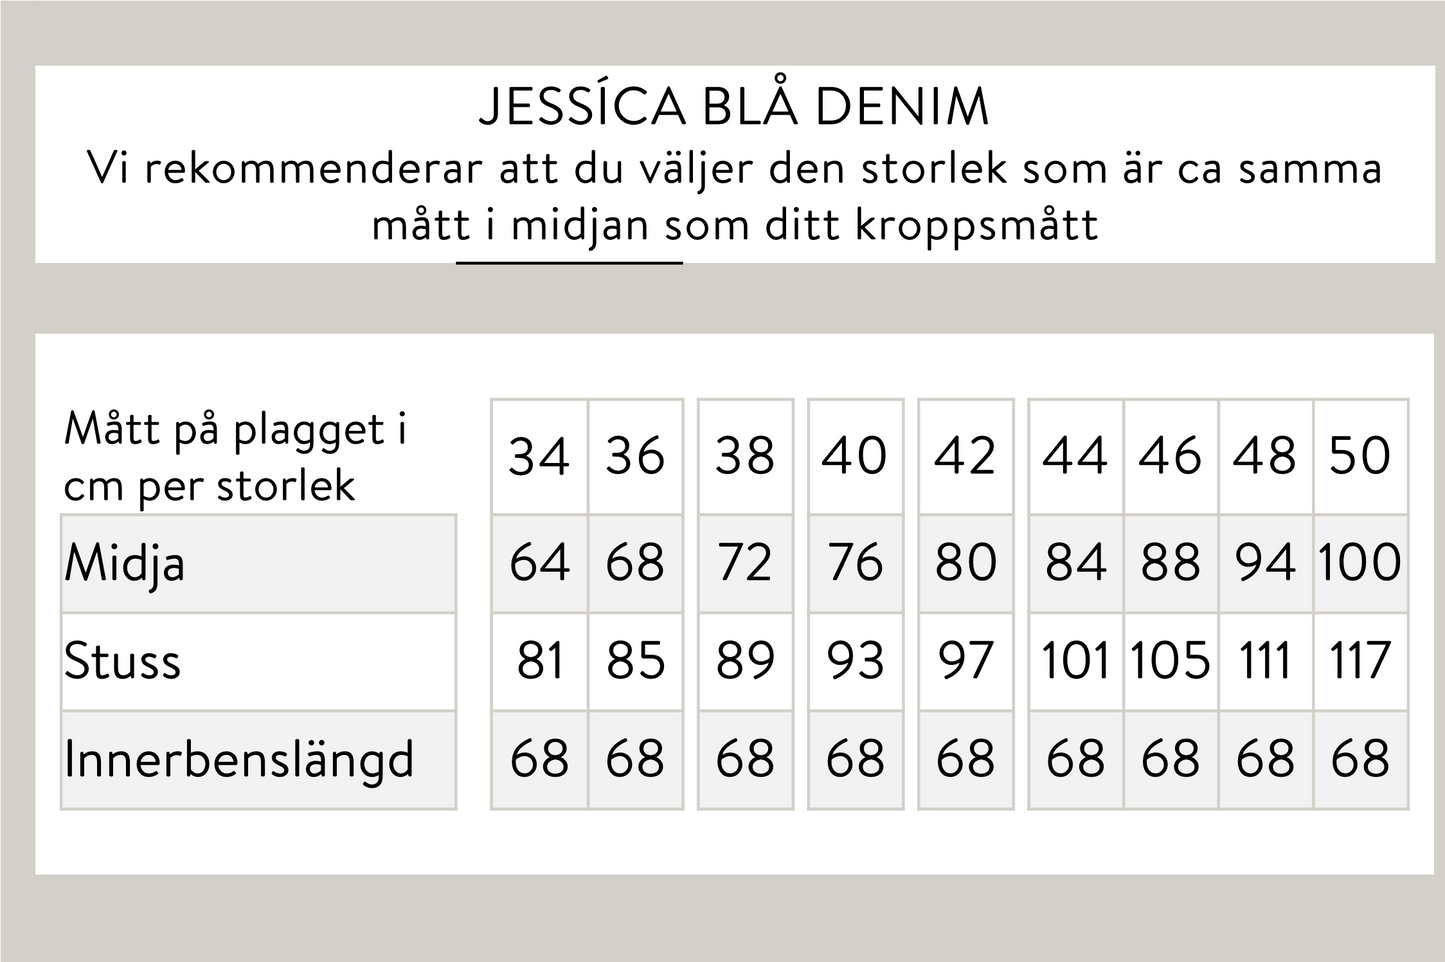The width and height of the screenshot is (1445, 962).
Task: Click Stuss value 97 cell
Action: pyautogui.click(x=965, y=661)
